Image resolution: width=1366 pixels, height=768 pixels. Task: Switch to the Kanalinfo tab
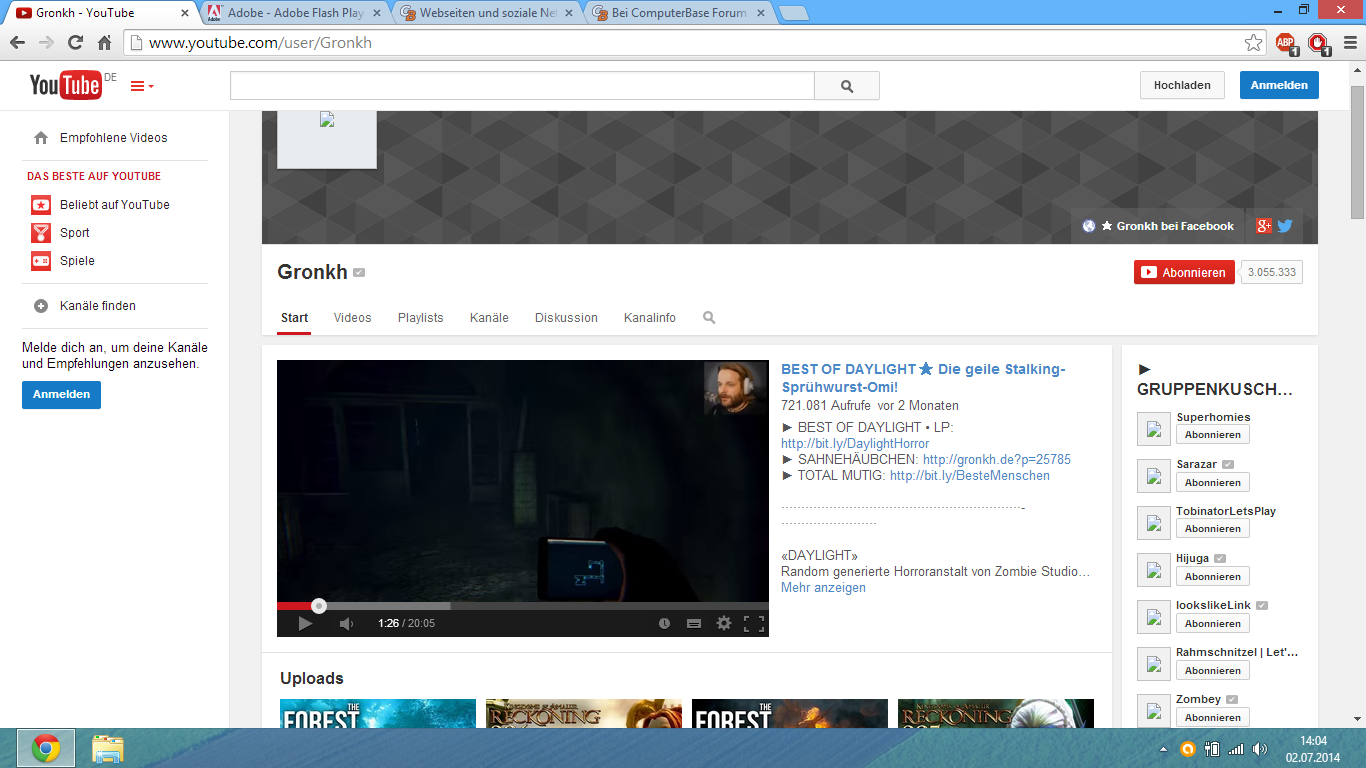pos(650,318)
